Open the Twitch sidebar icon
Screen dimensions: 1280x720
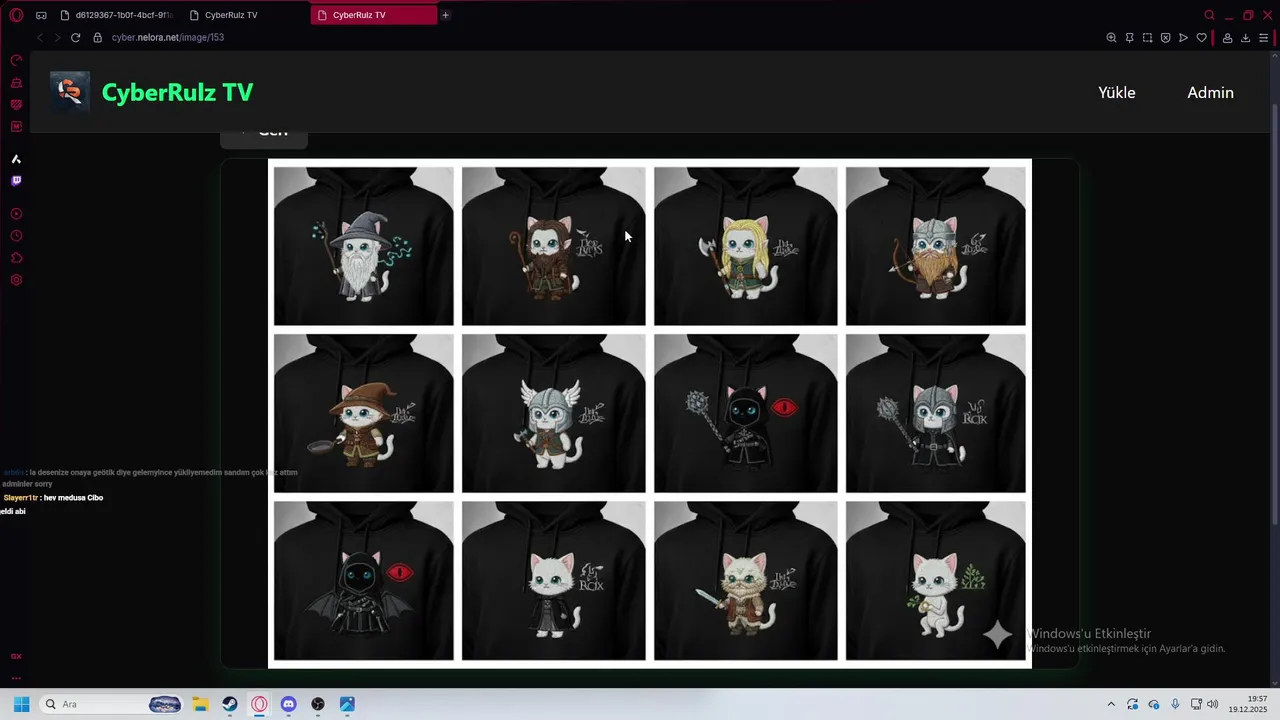click(16, 181)
